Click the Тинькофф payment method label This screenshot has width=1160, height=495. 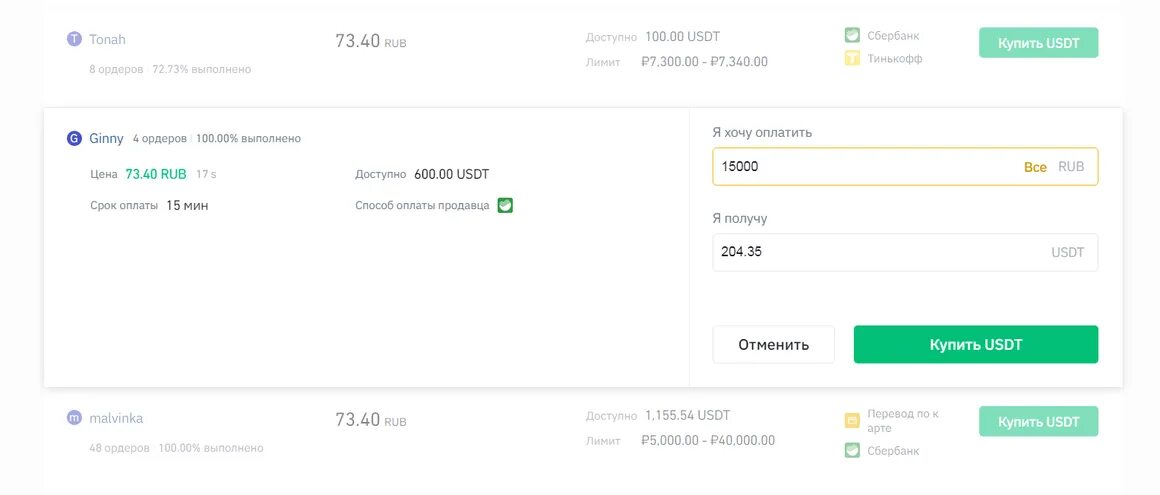tap(894, 58)
